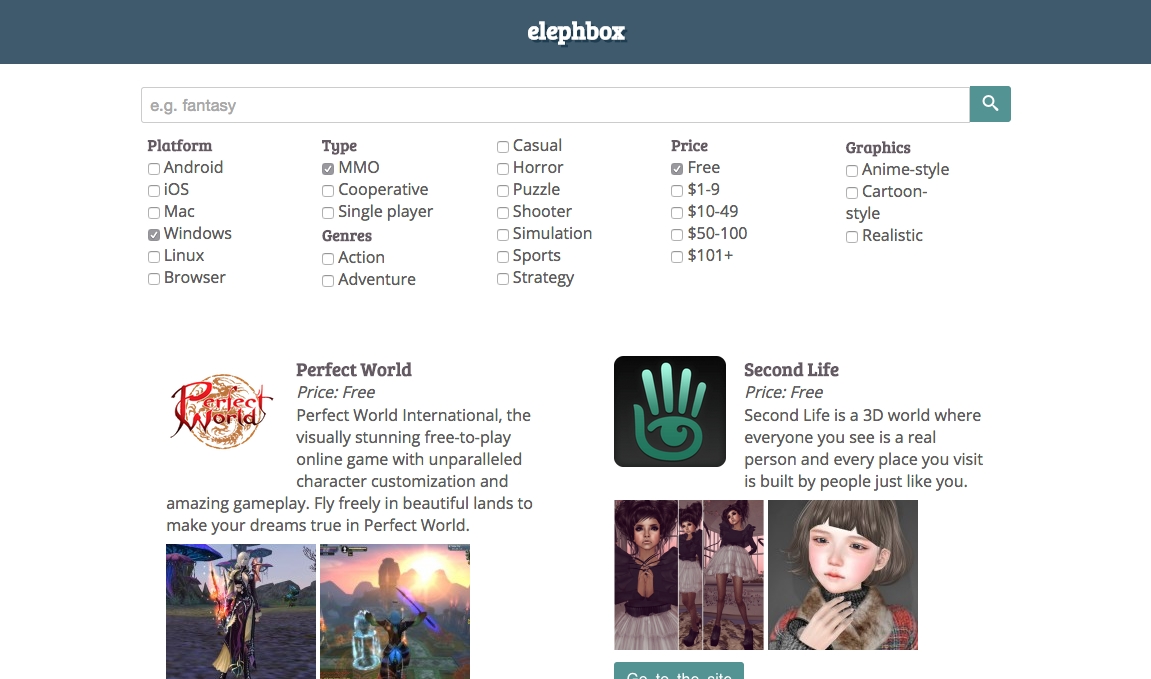Screen dimensions: 1151x679
Task: Enable the Android platform checkbox
Action: (x=154, y=169)
